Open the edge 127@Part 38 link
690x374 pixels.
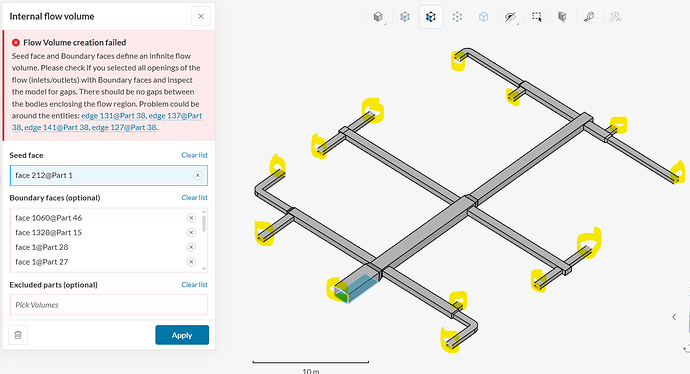124,128
